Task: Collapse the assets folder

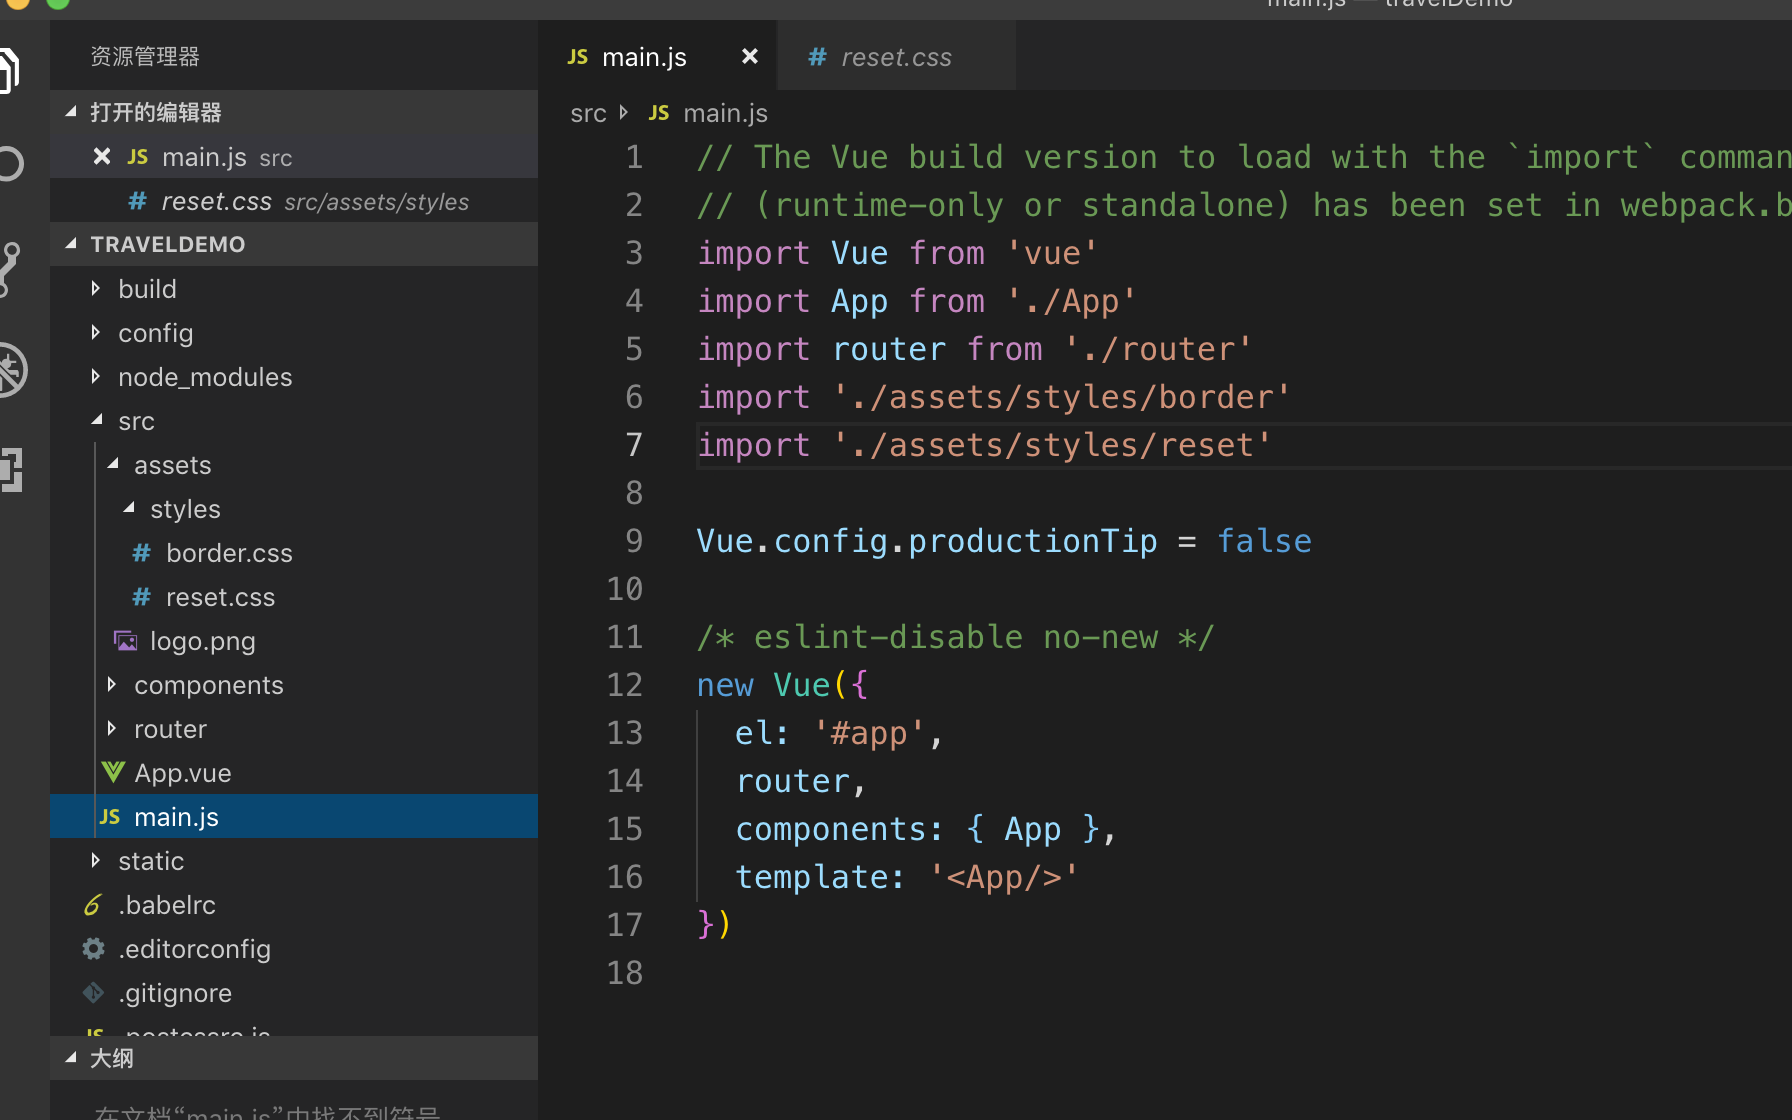Action: click(113, 464)
